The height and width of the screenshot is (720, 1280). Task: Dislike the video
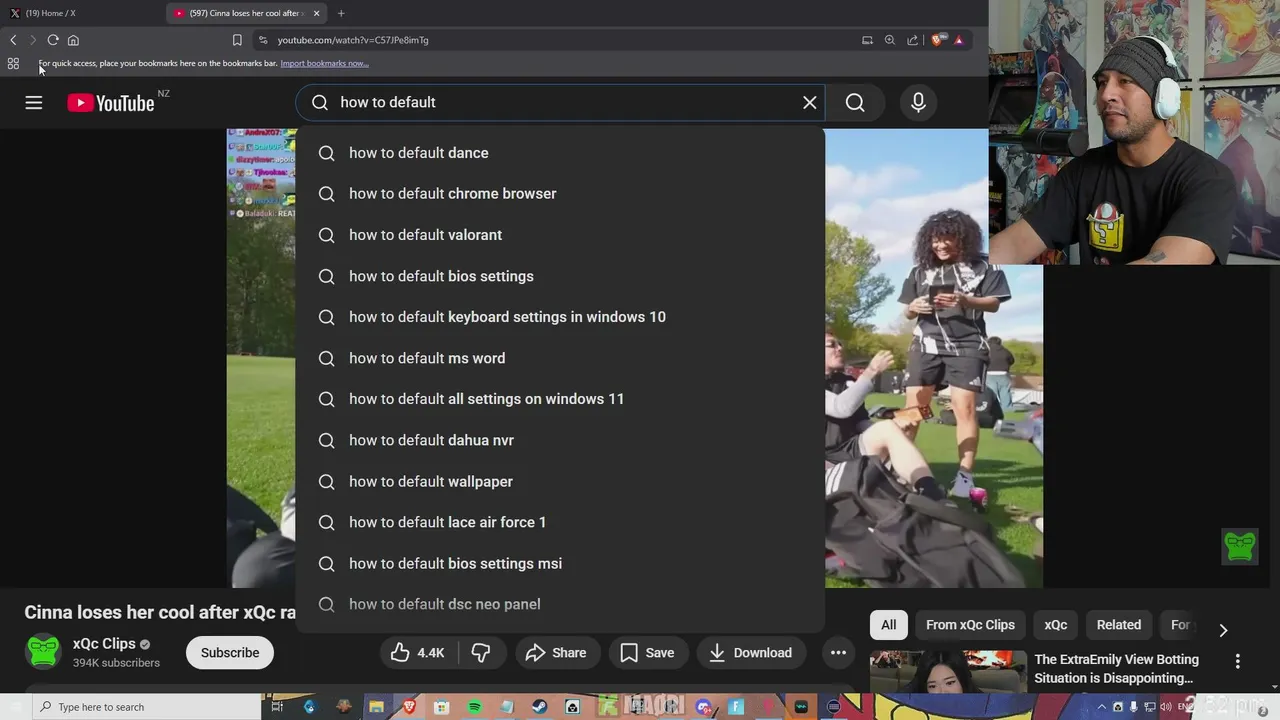[481, 653]
